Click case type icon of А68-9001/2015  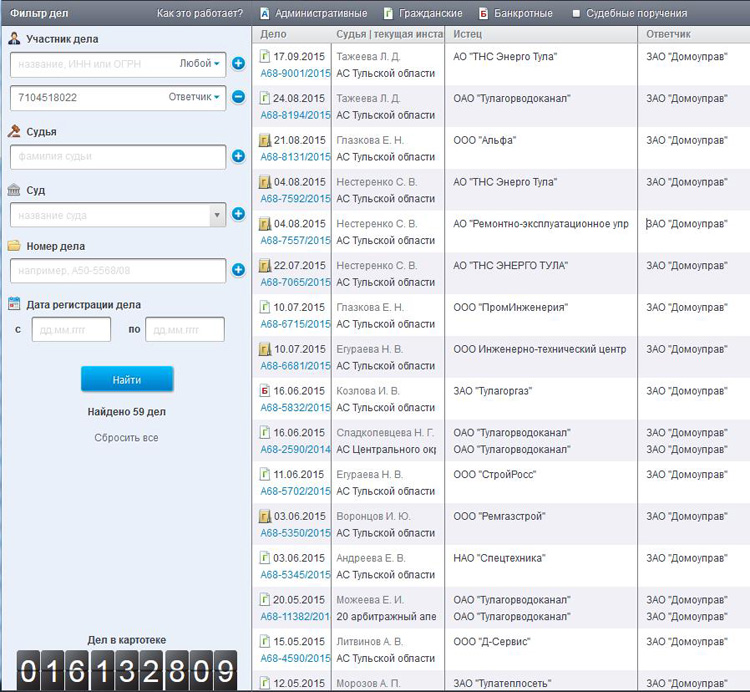pos(265,57)
